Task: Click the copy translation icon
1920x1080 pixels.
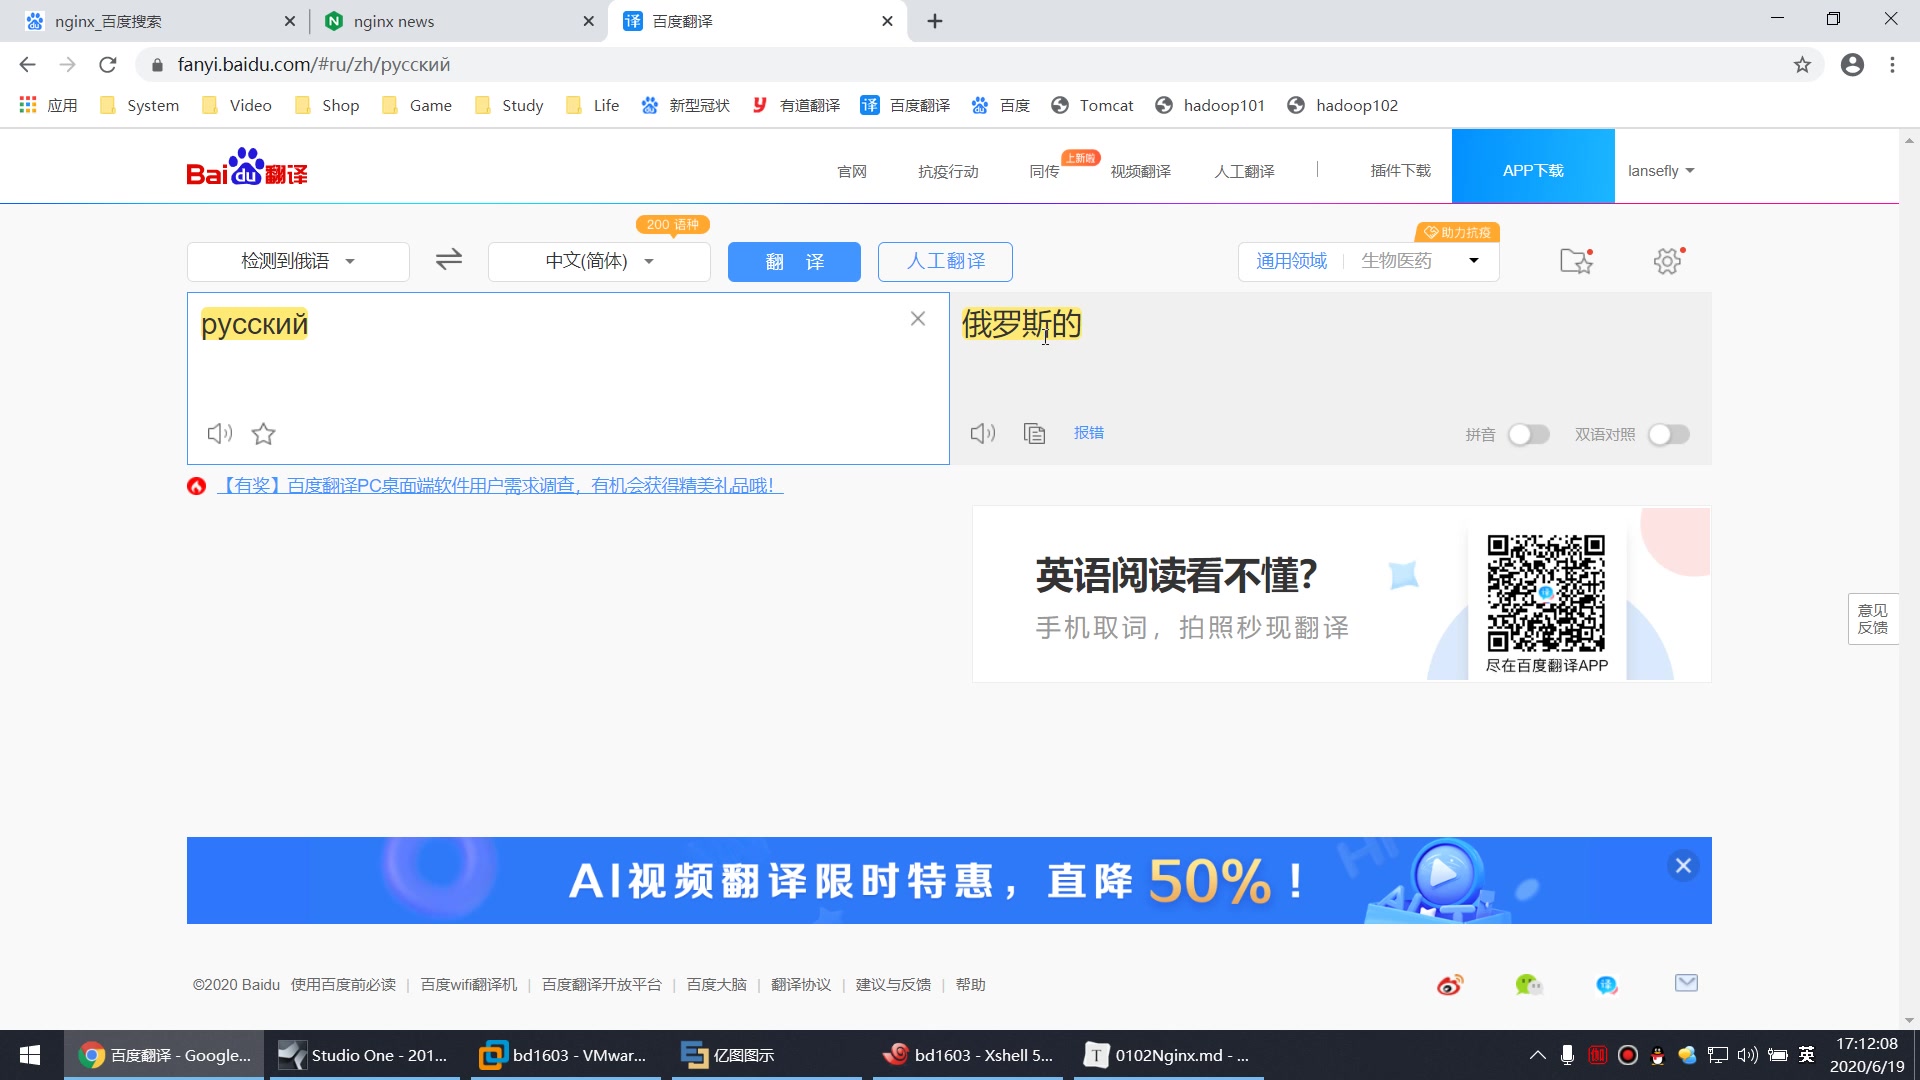Action: pos(1034,433)
